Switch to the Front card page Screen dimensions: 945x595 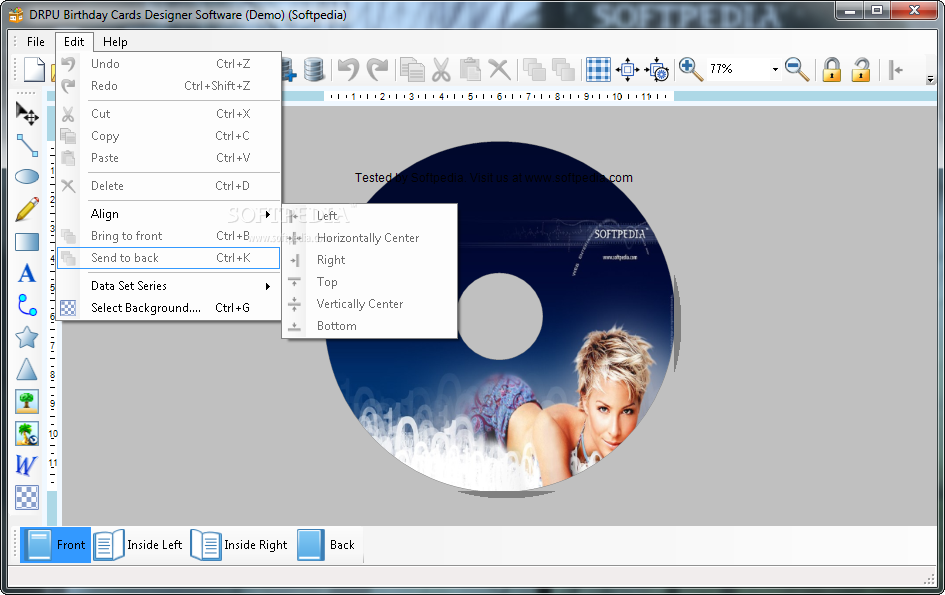[55, 545]
